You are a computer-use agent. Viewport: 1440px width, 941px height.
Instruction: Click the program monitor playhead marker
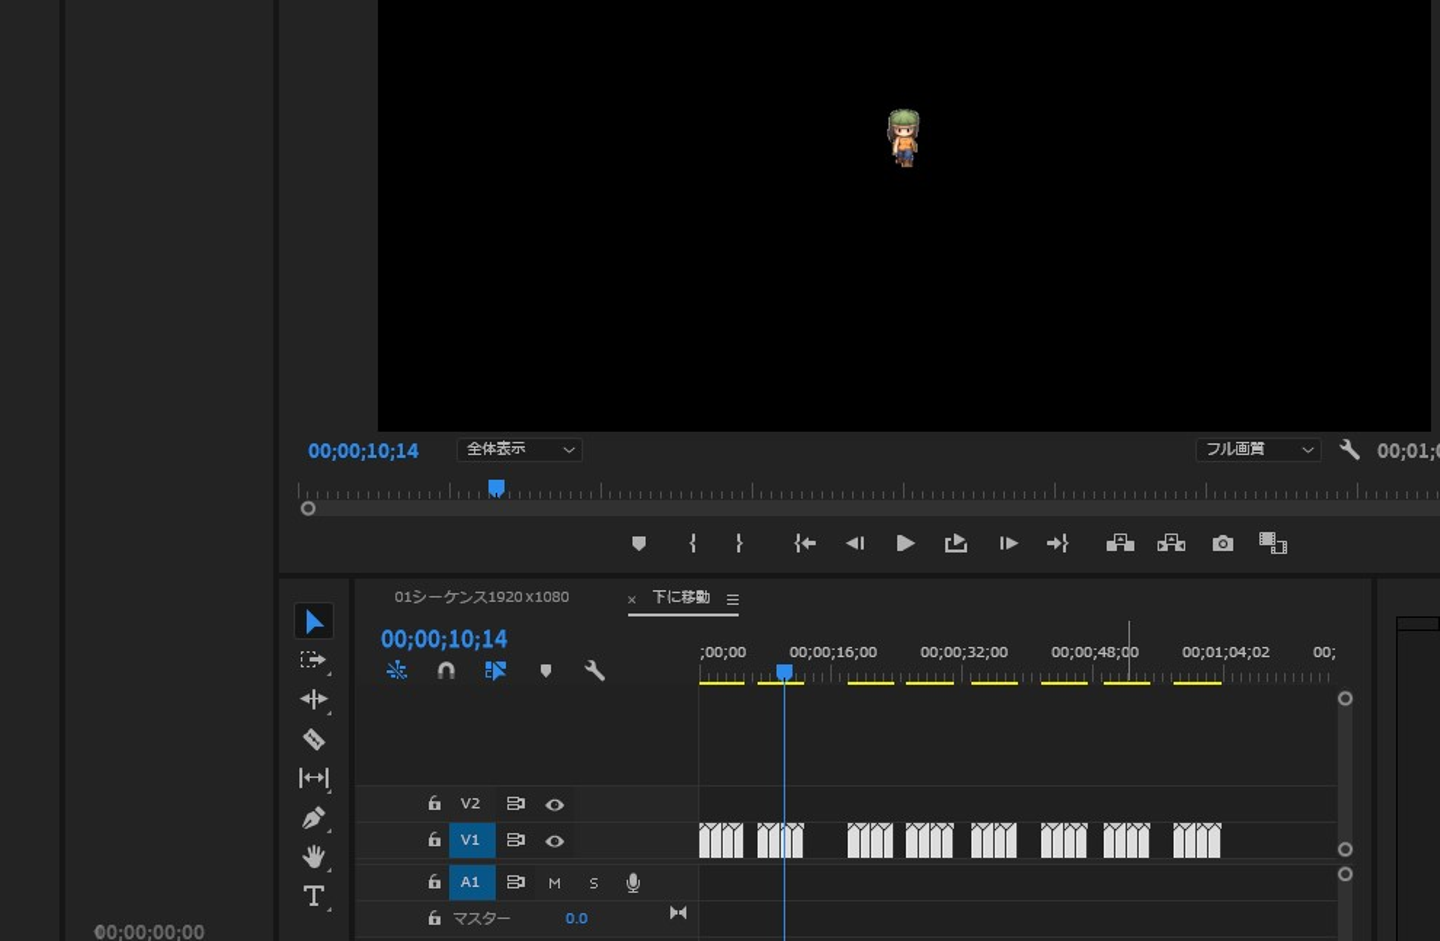click(x=496, y=488)
